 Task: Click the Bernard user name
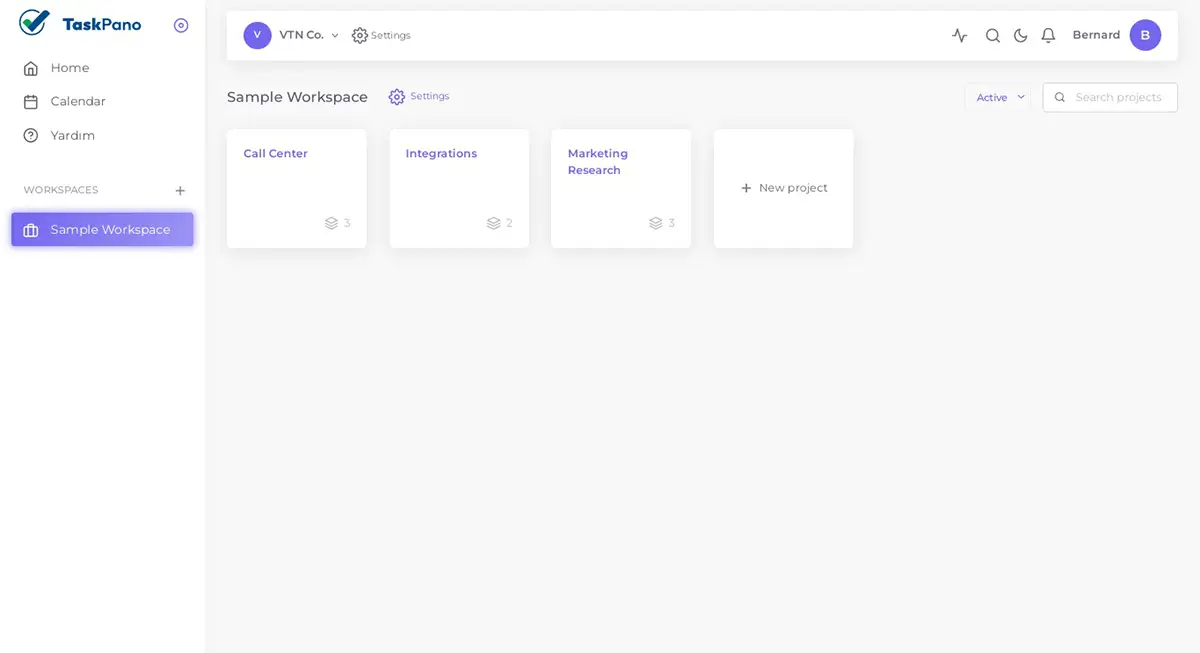1096,35
